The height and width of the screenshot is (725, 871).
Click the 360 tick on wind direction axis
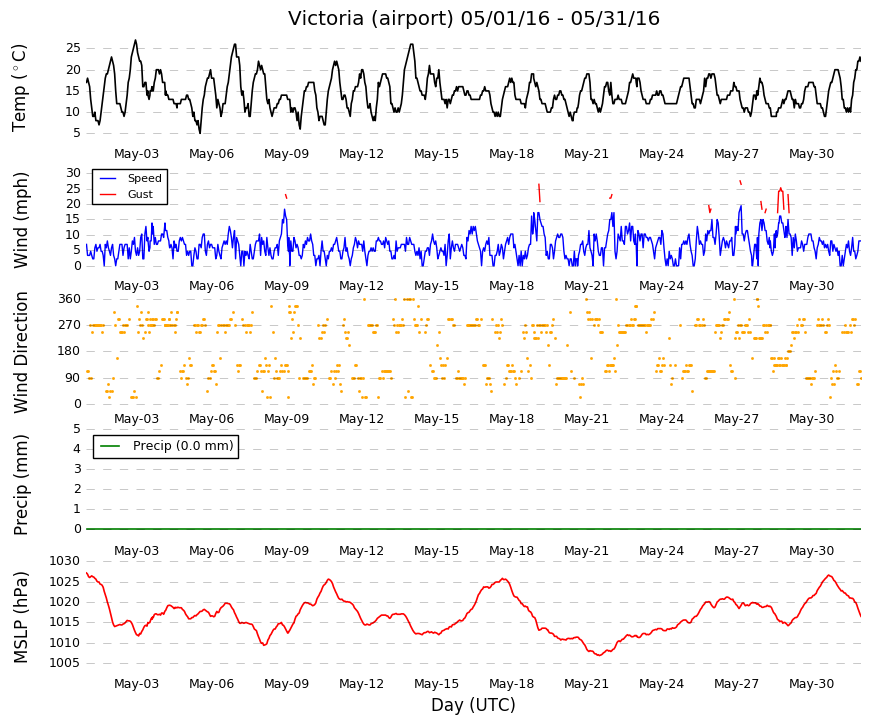[x=70, y=299]
